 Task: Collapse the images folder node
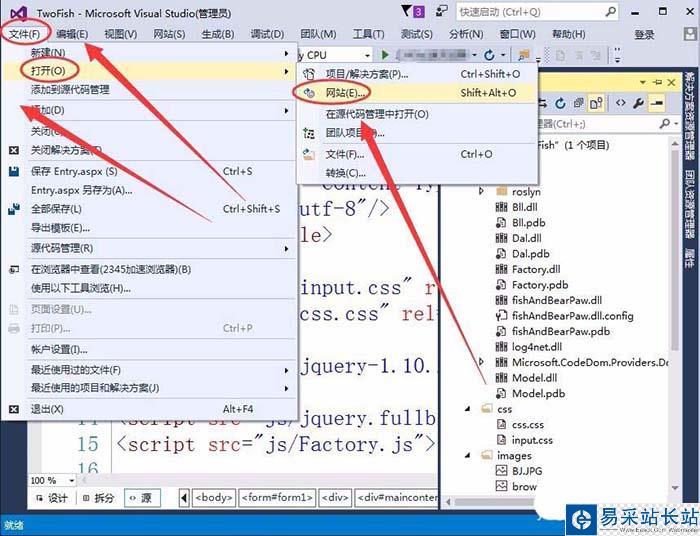click(x=467, y=456)
